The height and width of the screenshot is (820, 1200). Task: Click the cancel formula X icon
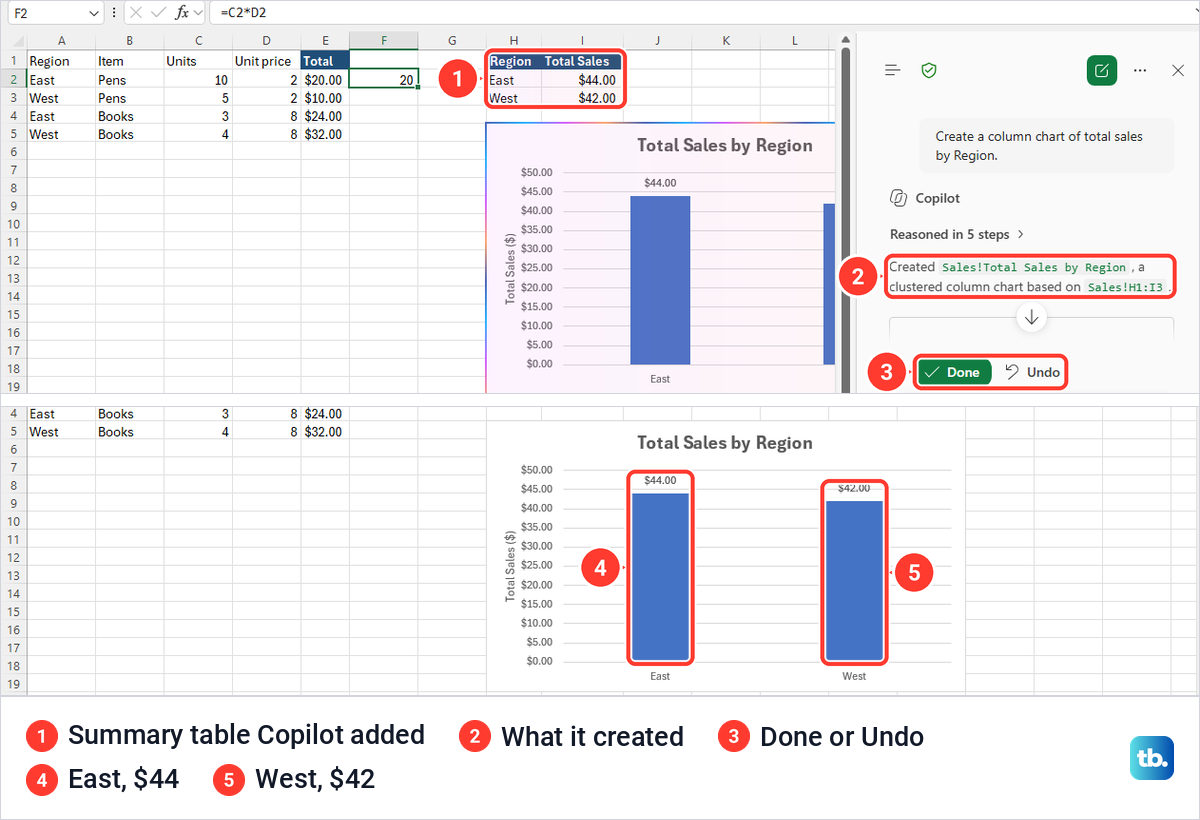pos(136,13)
